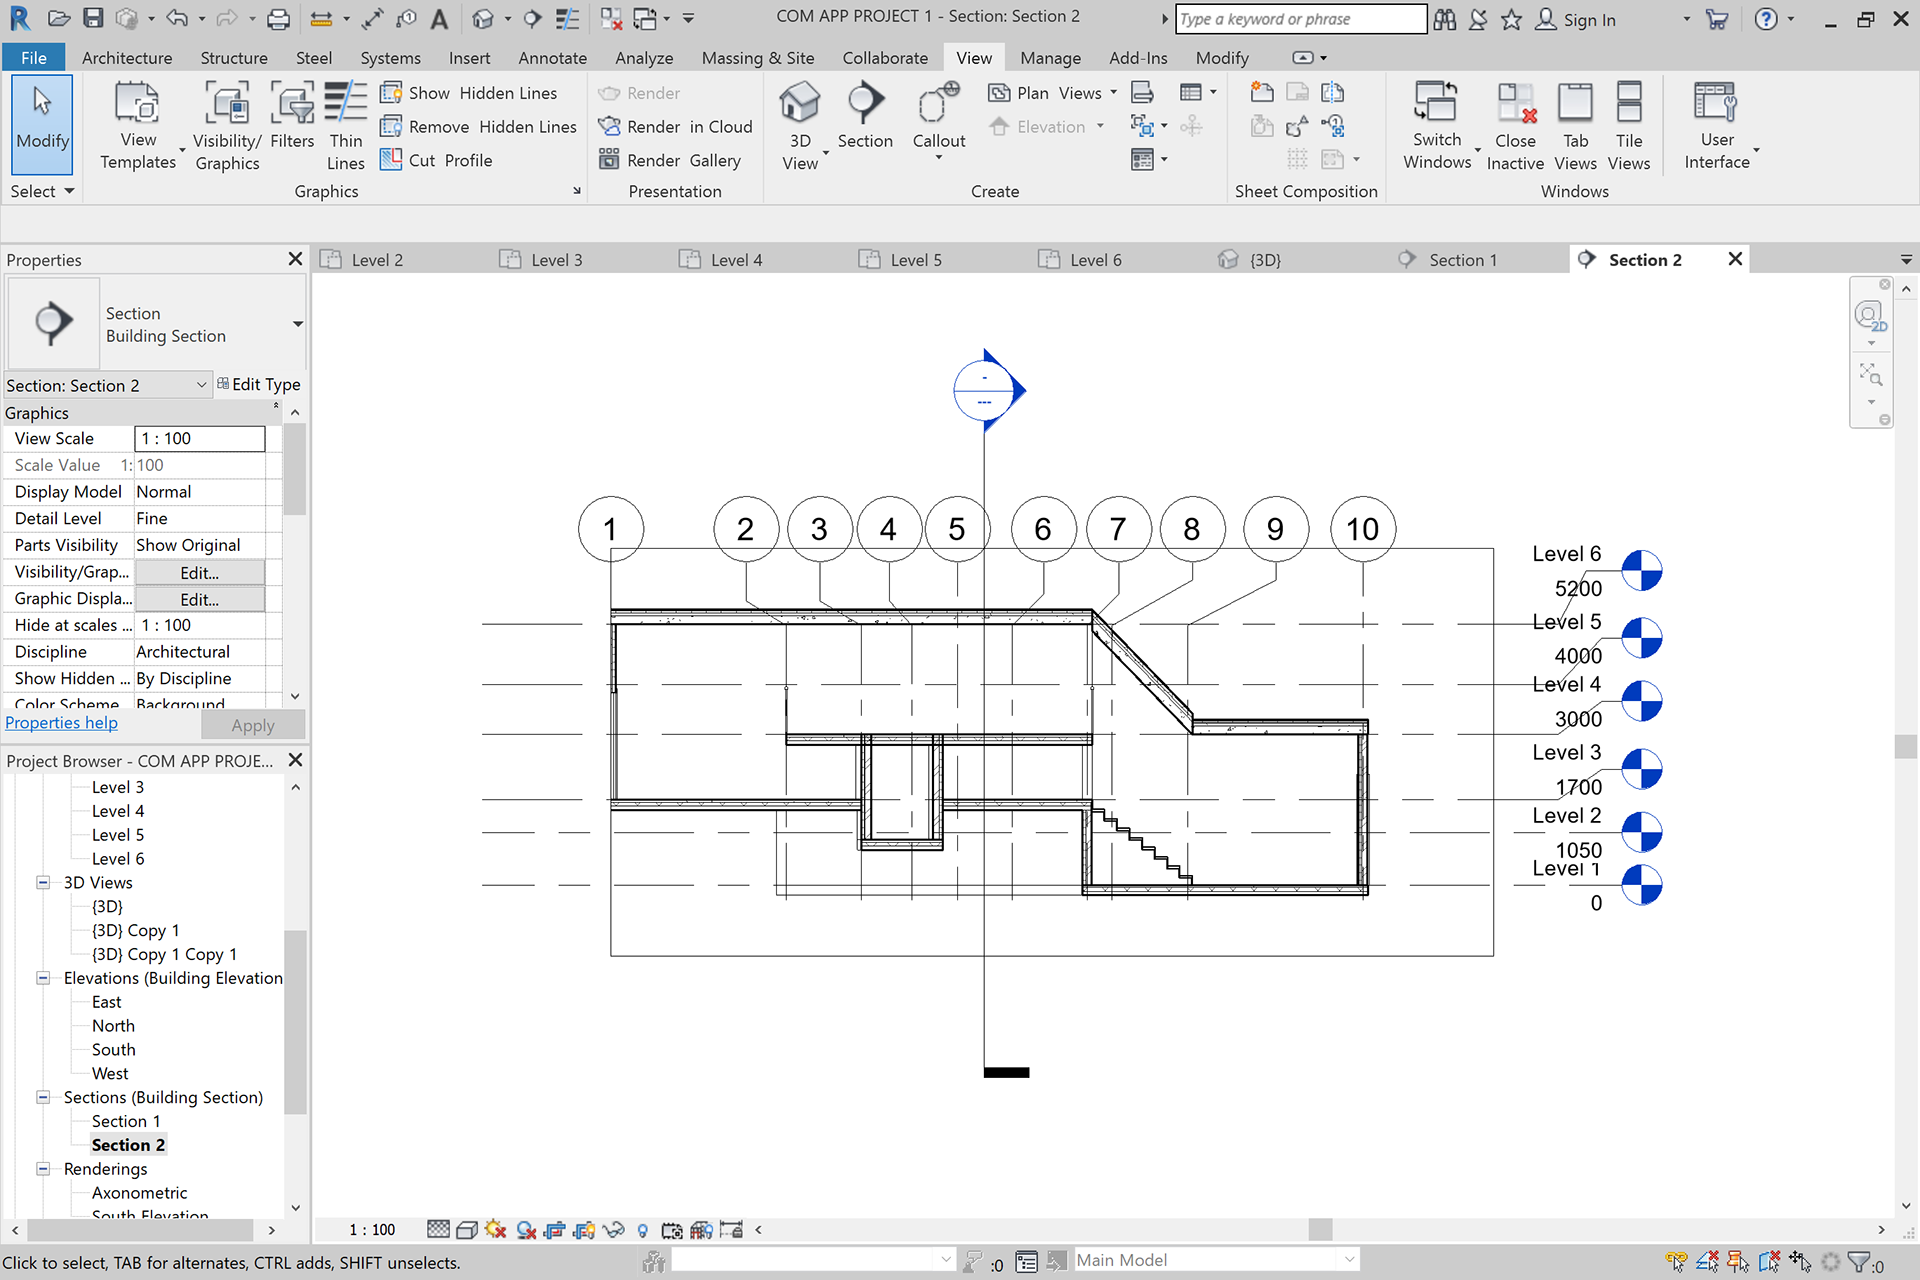Viewport: 1920px width, 1280px height.
Task: Toggle Thin Lines mode
Action: 346,127
